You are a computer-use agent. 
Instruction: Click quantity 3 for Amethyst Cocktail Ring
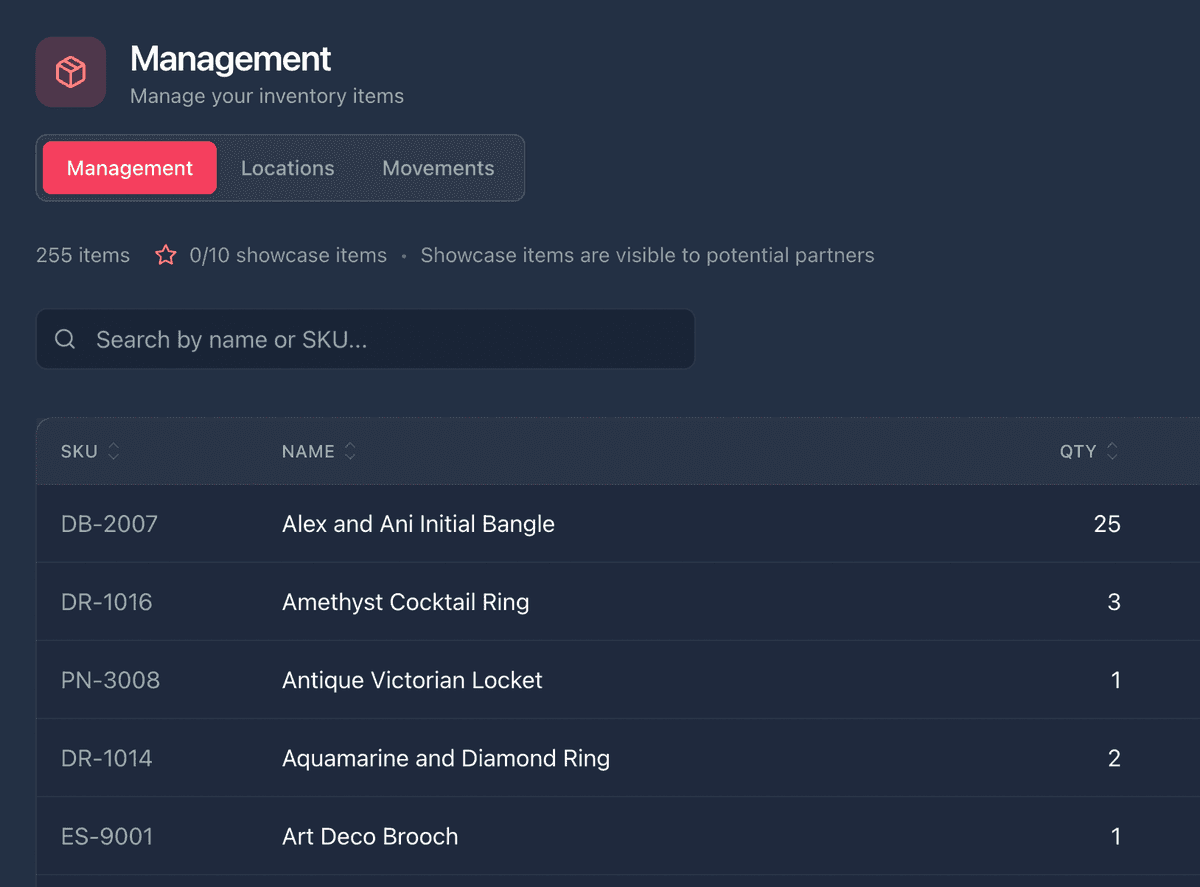pos(1114,602)
